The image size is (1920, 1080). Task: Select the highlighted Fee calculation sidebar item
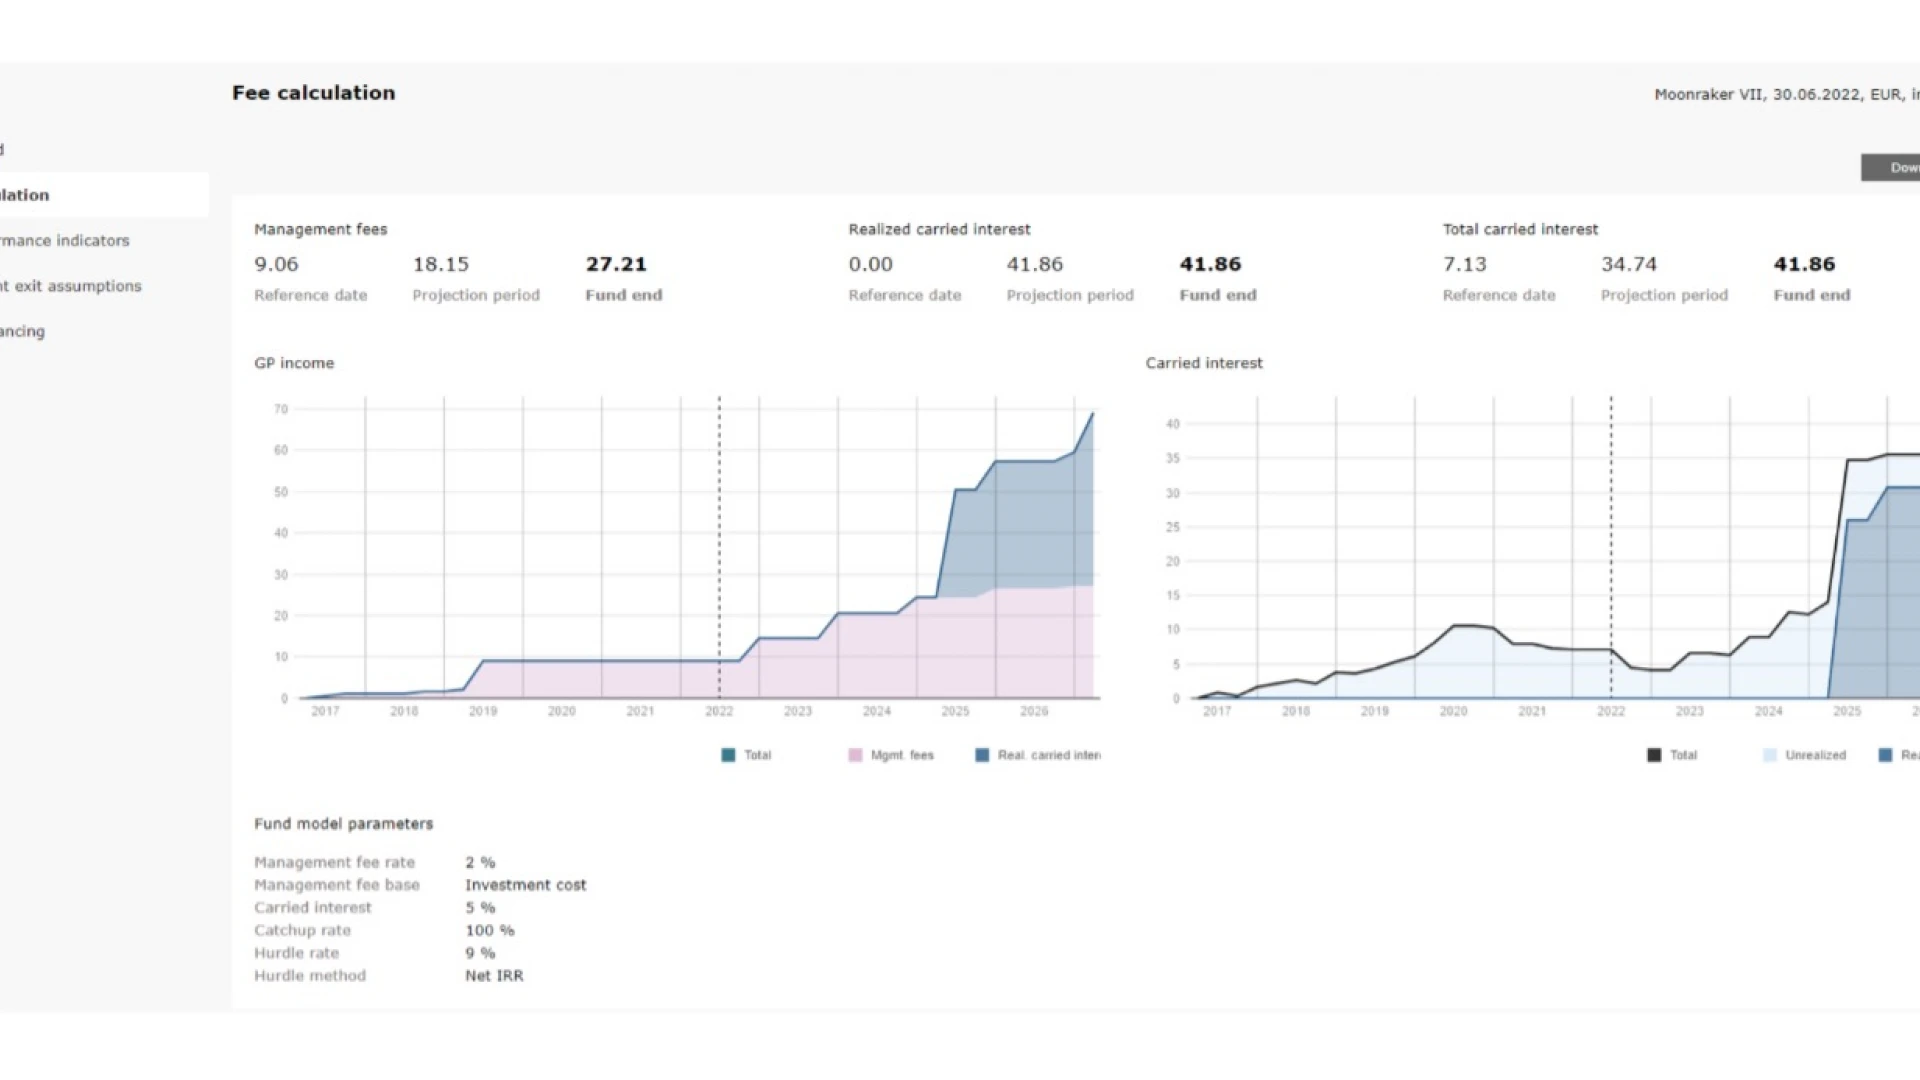[26, 195]
